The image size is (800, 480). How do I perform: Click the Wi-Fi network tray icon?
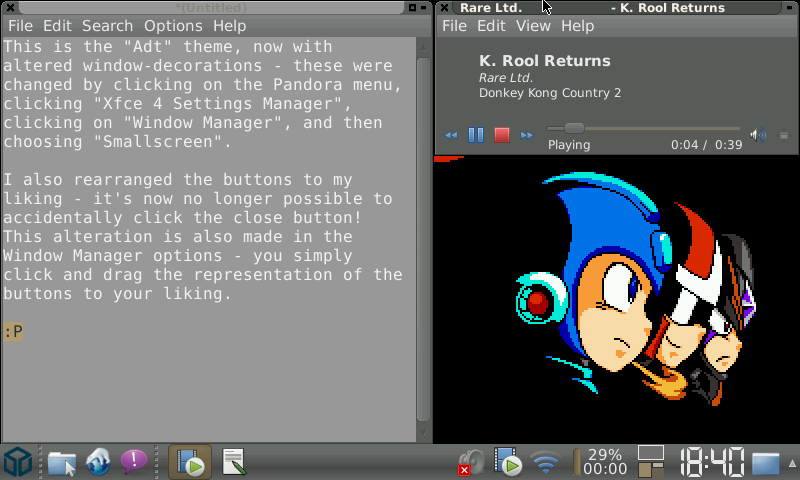click(x=545, y=463)
